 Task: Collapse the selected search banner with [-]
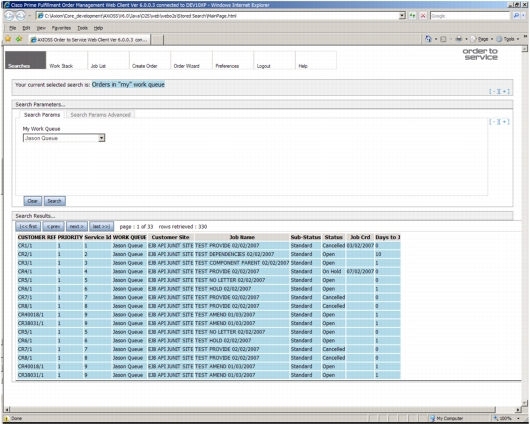pyautogui.click(x=493, y=91)
